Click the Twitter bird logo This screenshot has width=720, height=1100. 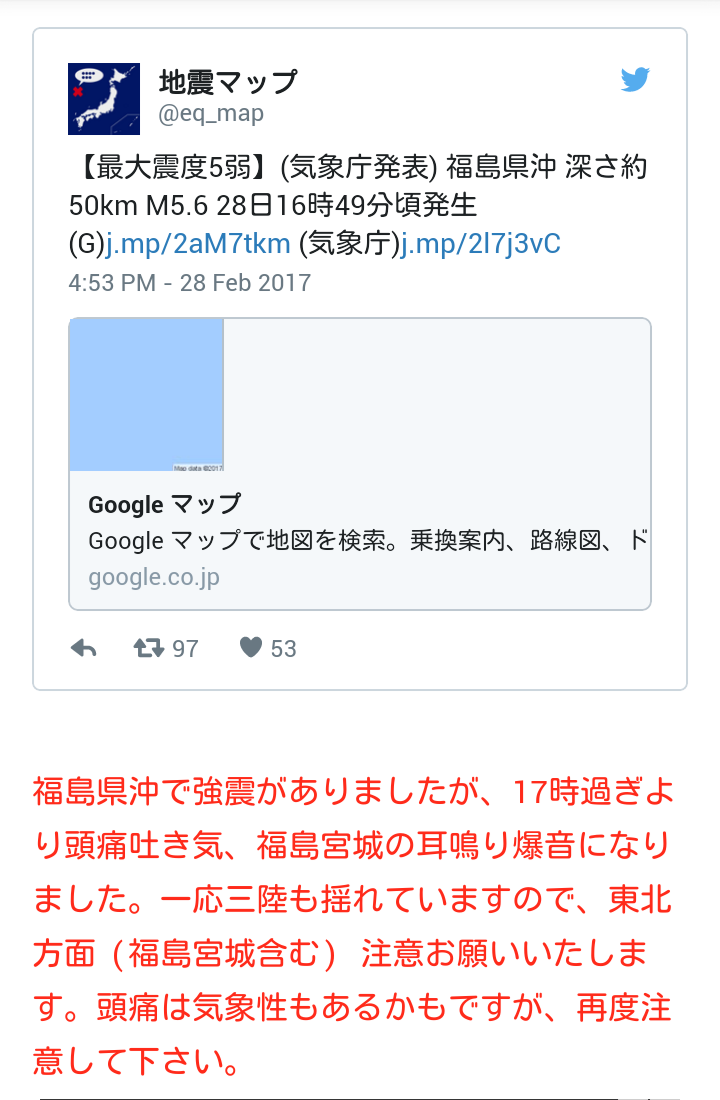635,79
